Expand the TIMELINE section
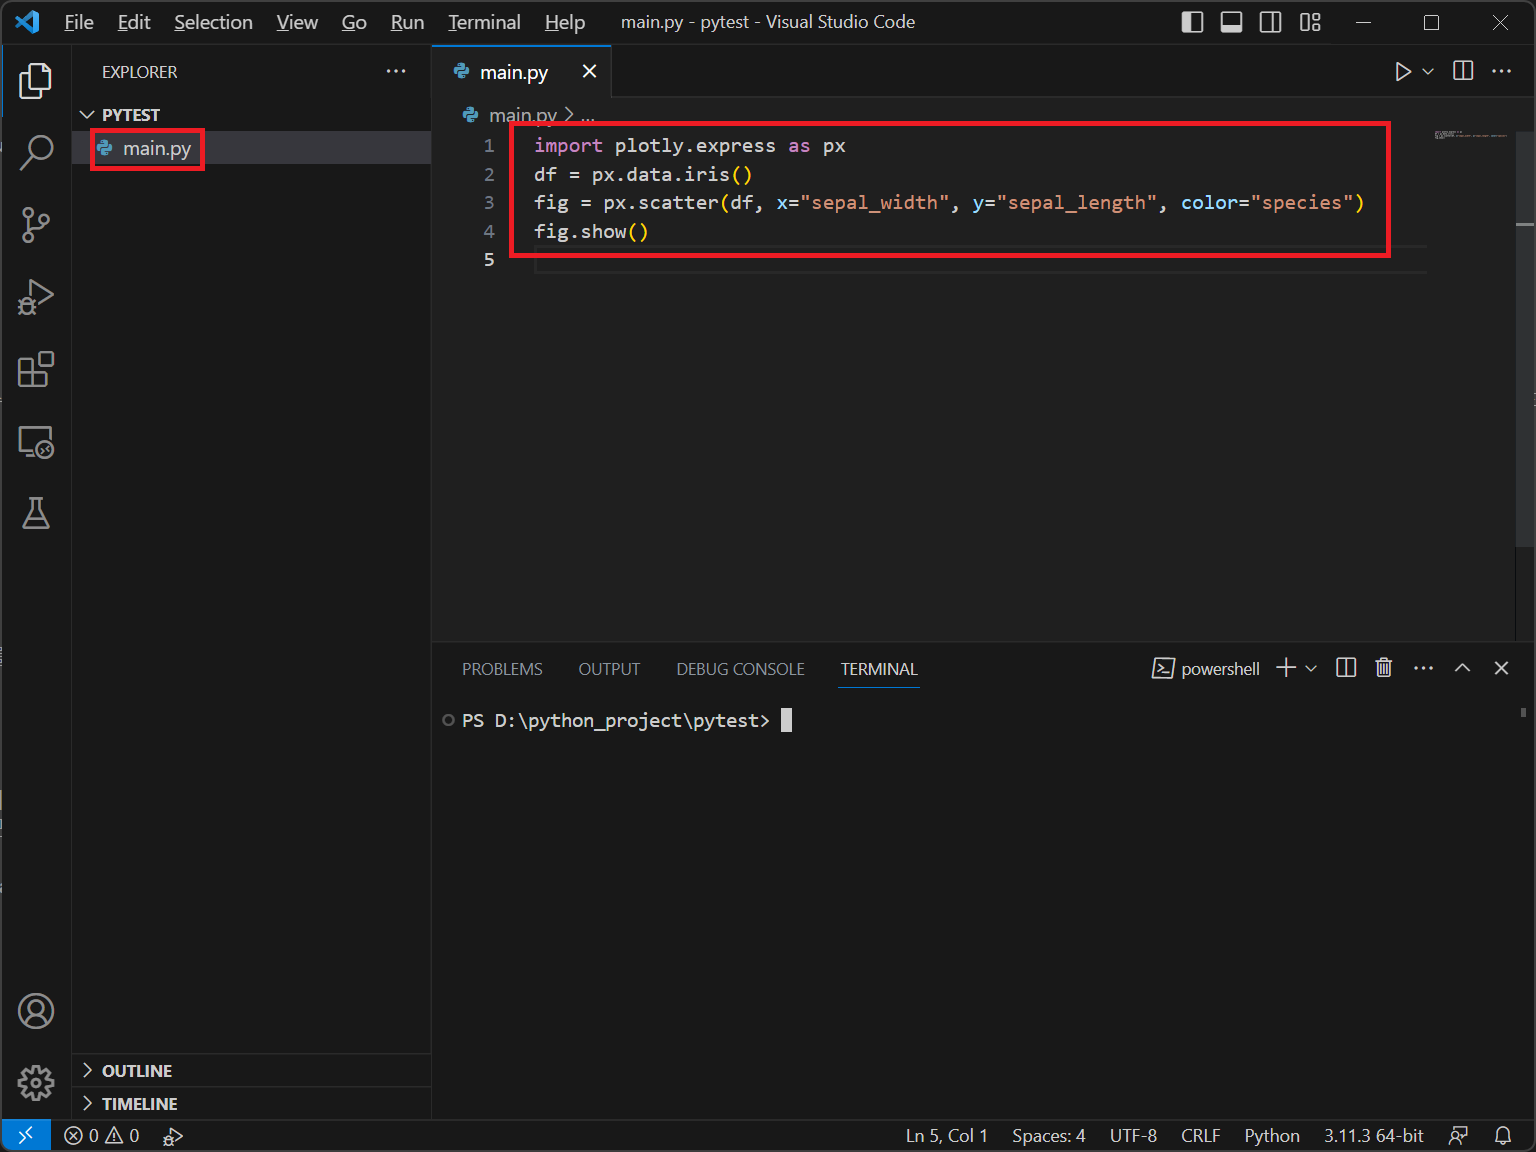 139,1104
